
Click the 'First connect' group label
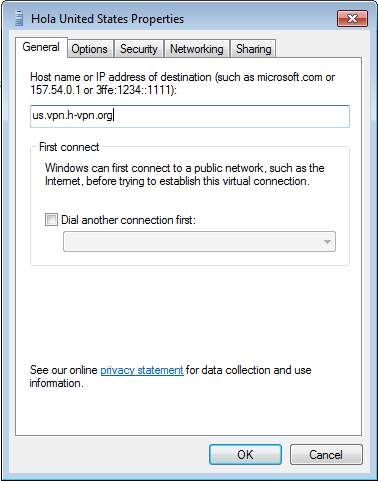coord(69,147)
